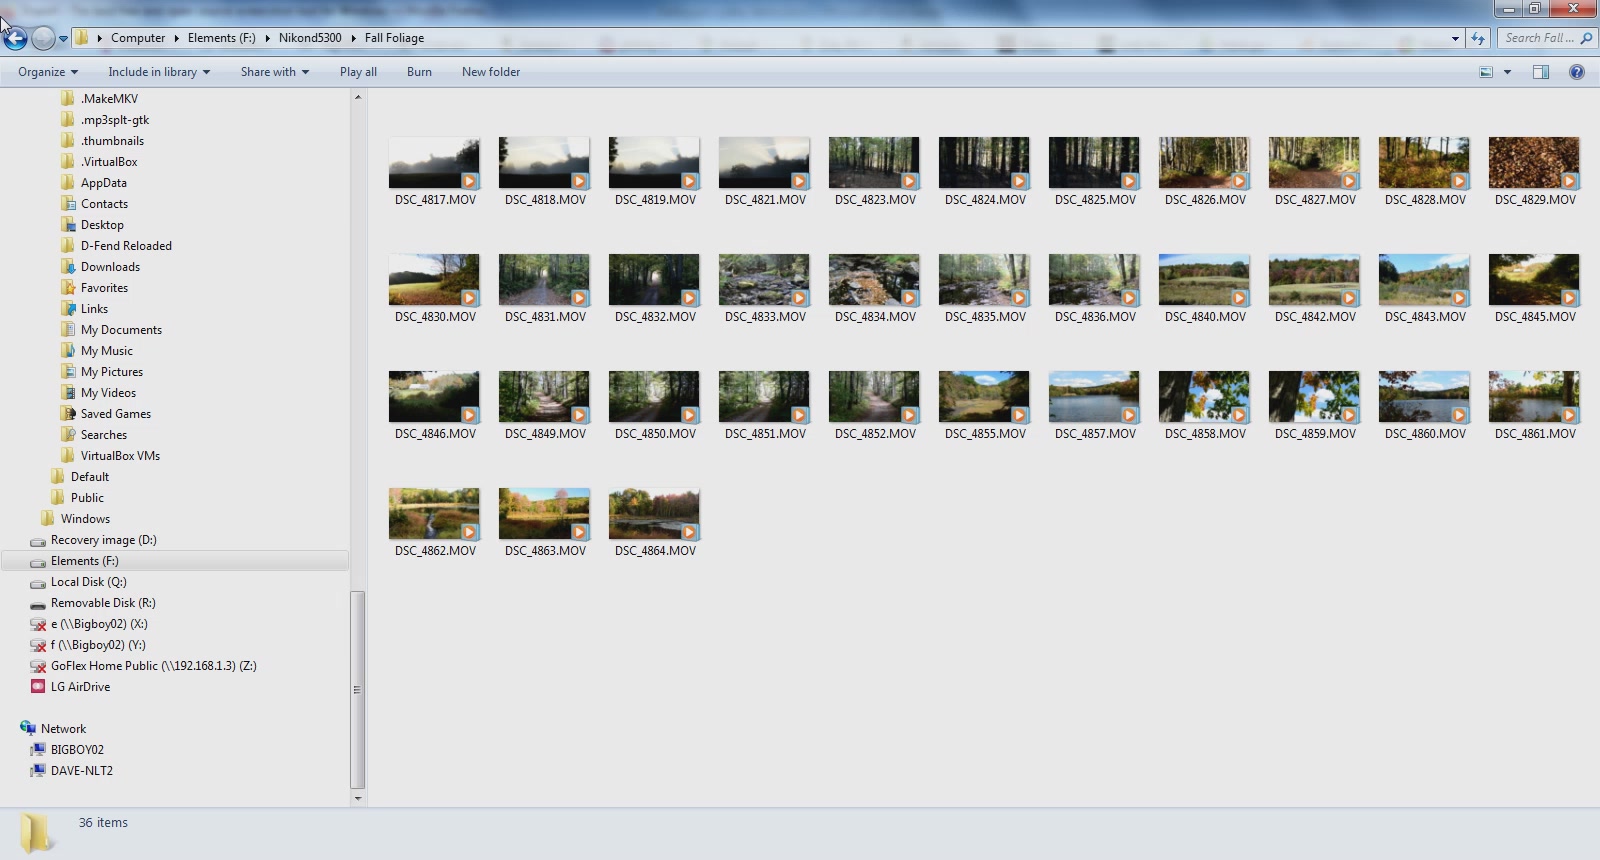Click the Help question mark icon
Image resolution: width=1600 pixels, height=860 pixels.
(x=1577, y=72)
